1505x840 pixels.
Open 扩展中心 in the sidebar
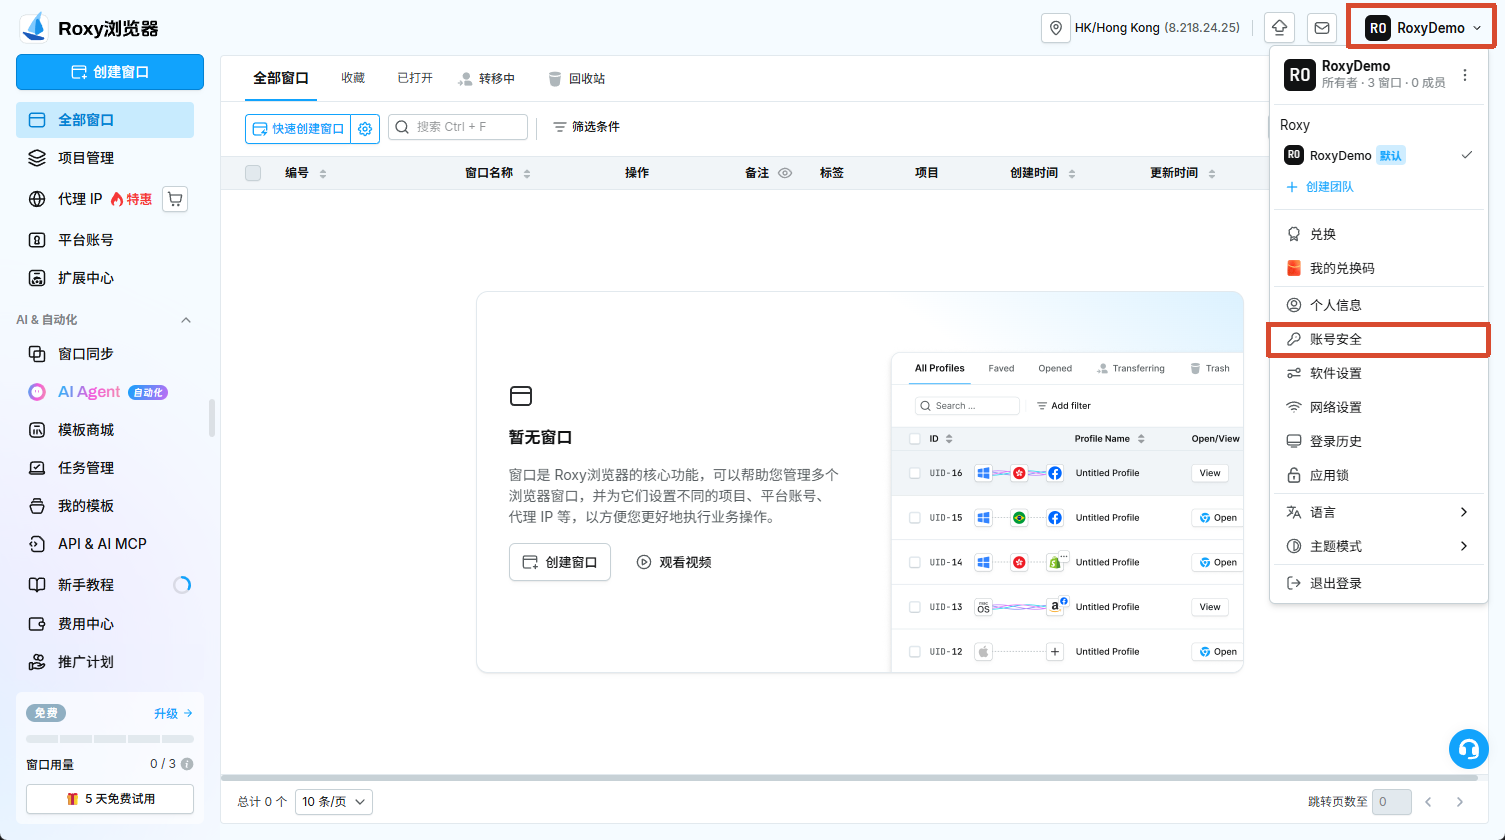coord(105,278)
